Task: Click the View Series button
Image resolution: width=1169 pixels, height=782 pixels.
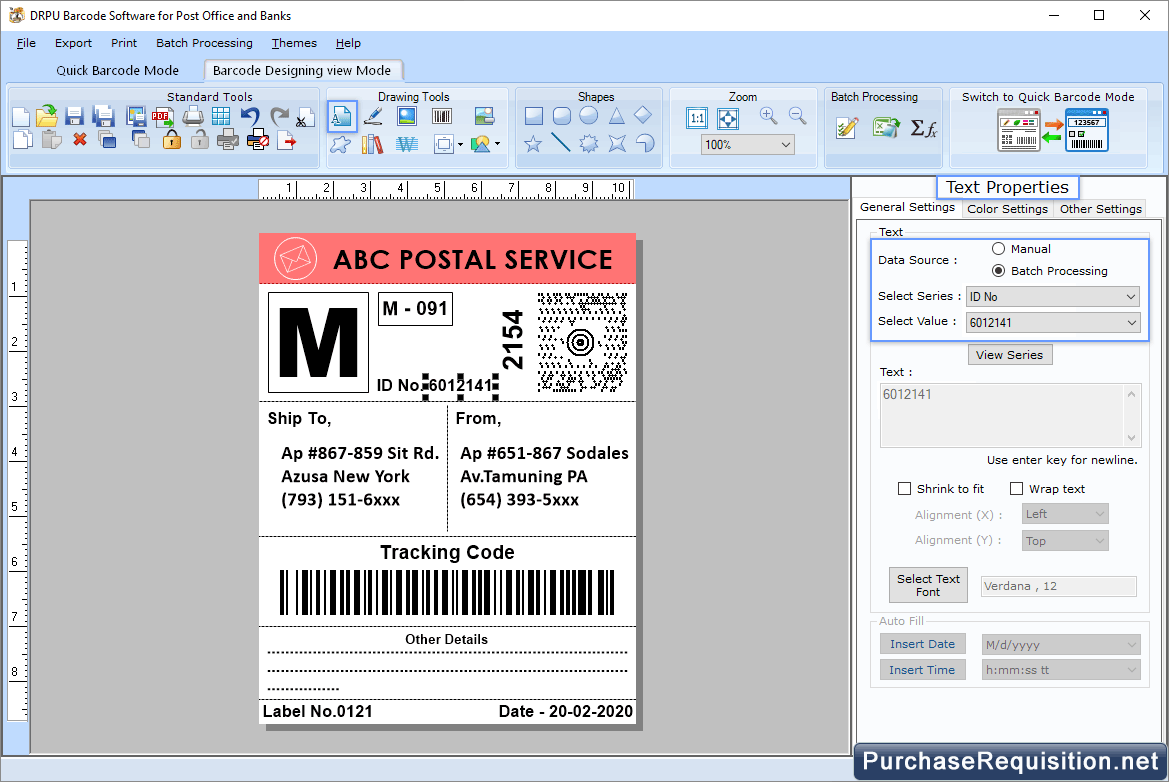Action: click(1009, 355)
